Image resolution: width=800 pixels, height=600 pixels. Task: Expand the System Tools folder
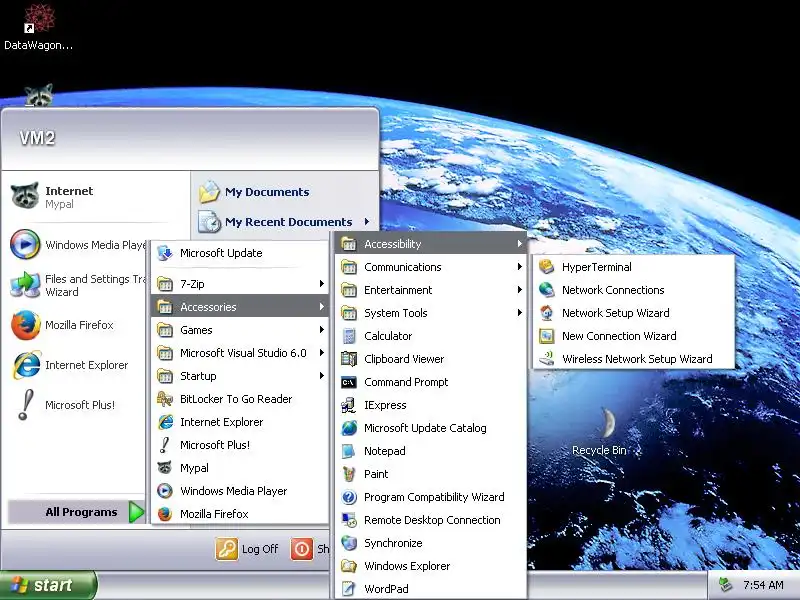[x=431, y=313]
